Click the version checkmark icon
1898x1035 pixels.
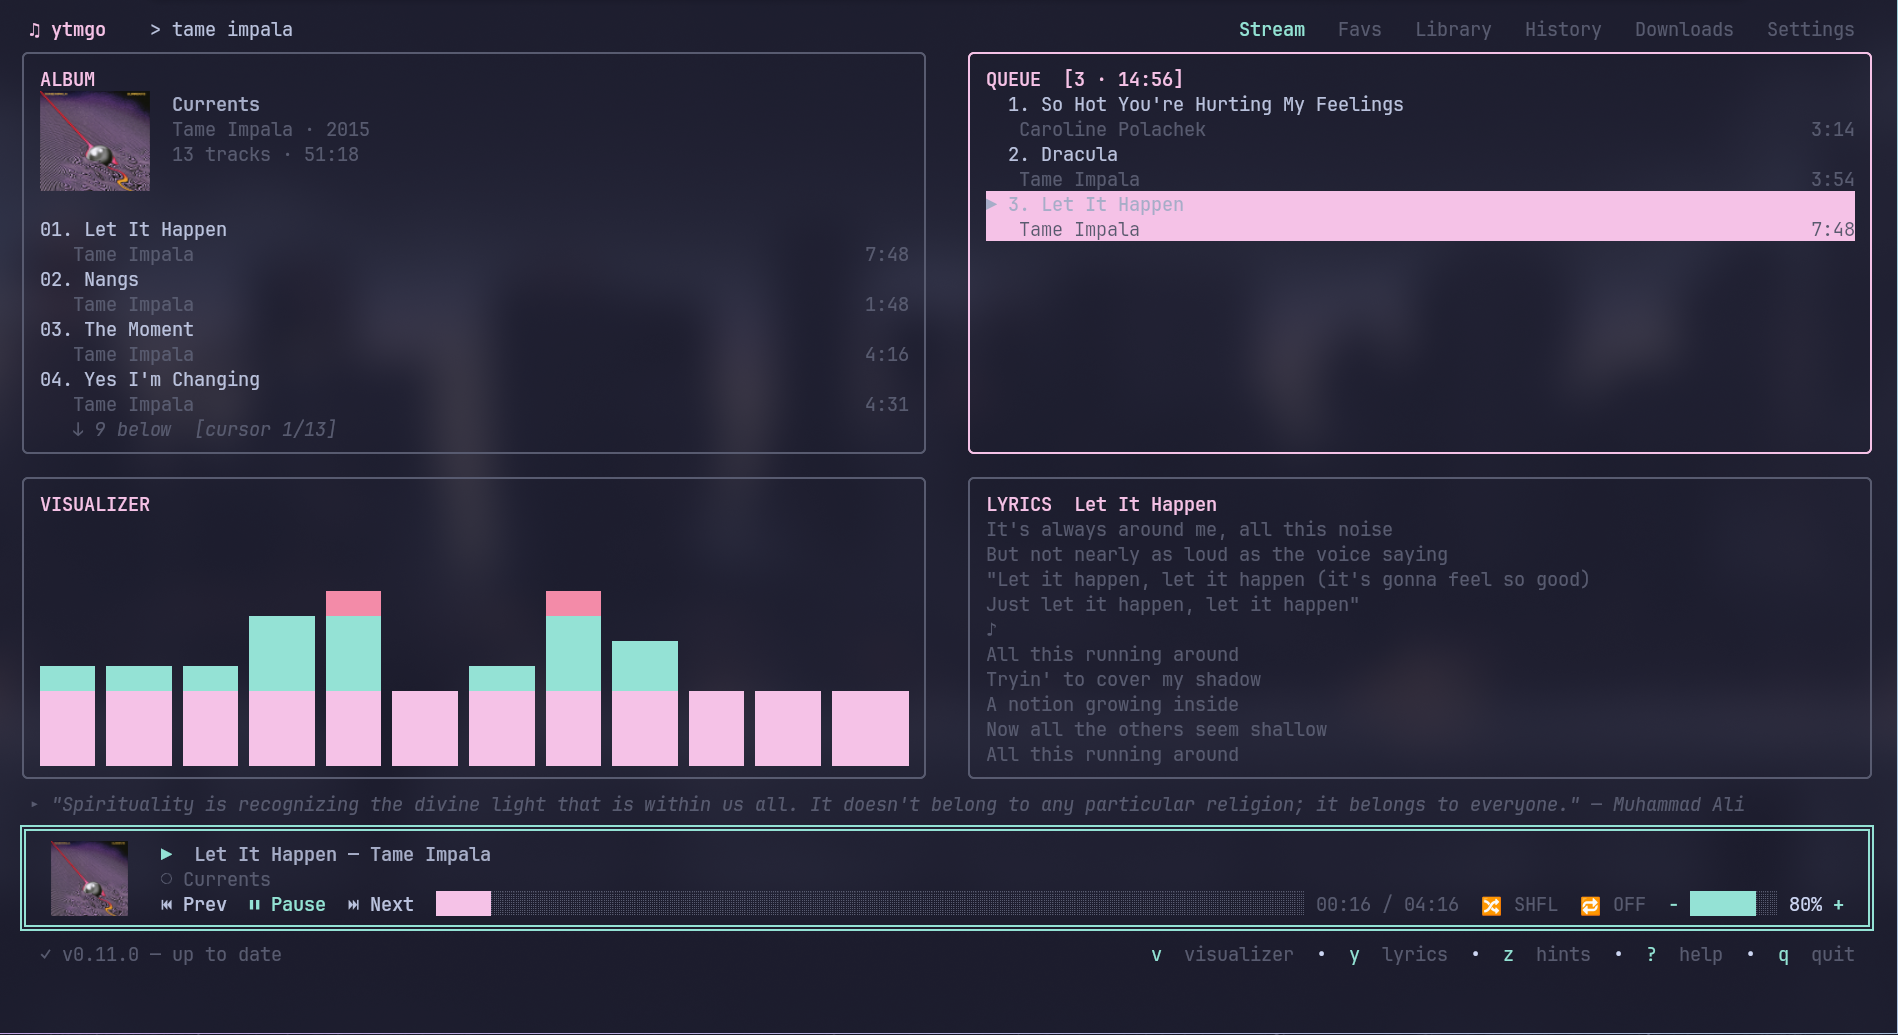pyautogui.click(x=46, y=955)
